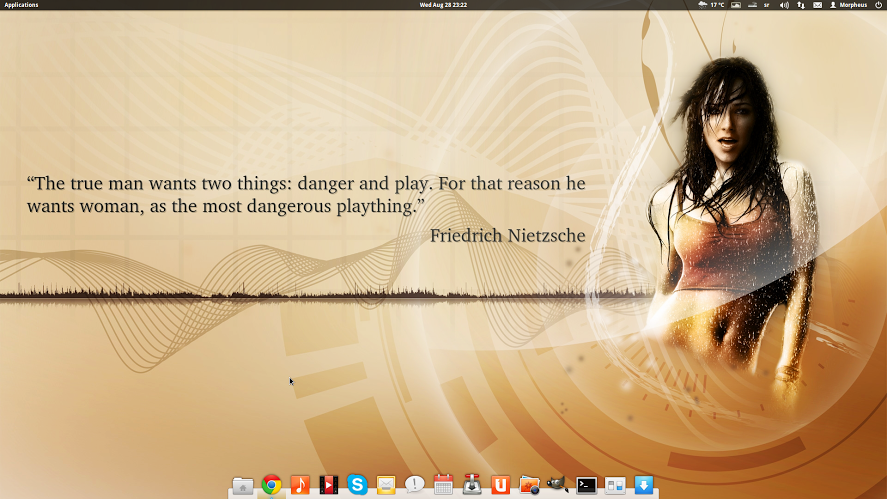Open the Terminal from the dock
The height and width of the screenshot is (499, 887).
[586, 485]
